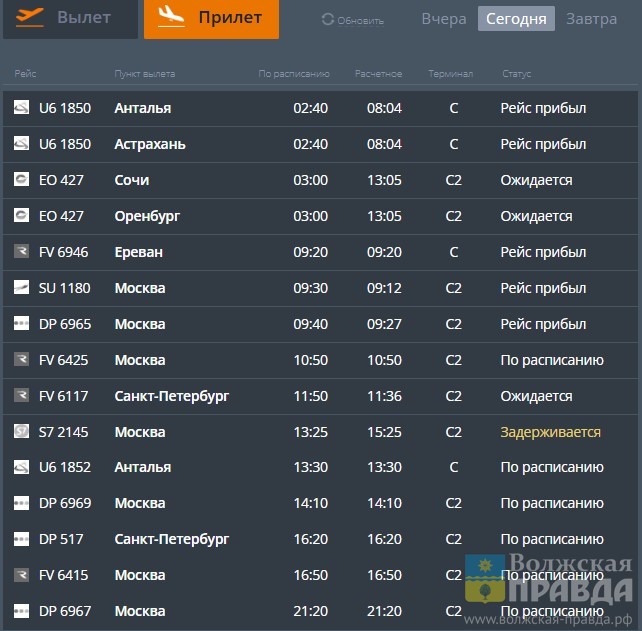Click airline logo of EO 427 Сочи flight
This screenshot has width=642, height=631.
pos(21,180)
